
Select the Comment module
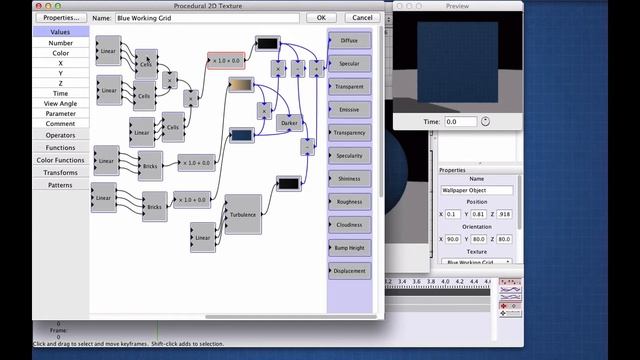(x=60, y=124)
